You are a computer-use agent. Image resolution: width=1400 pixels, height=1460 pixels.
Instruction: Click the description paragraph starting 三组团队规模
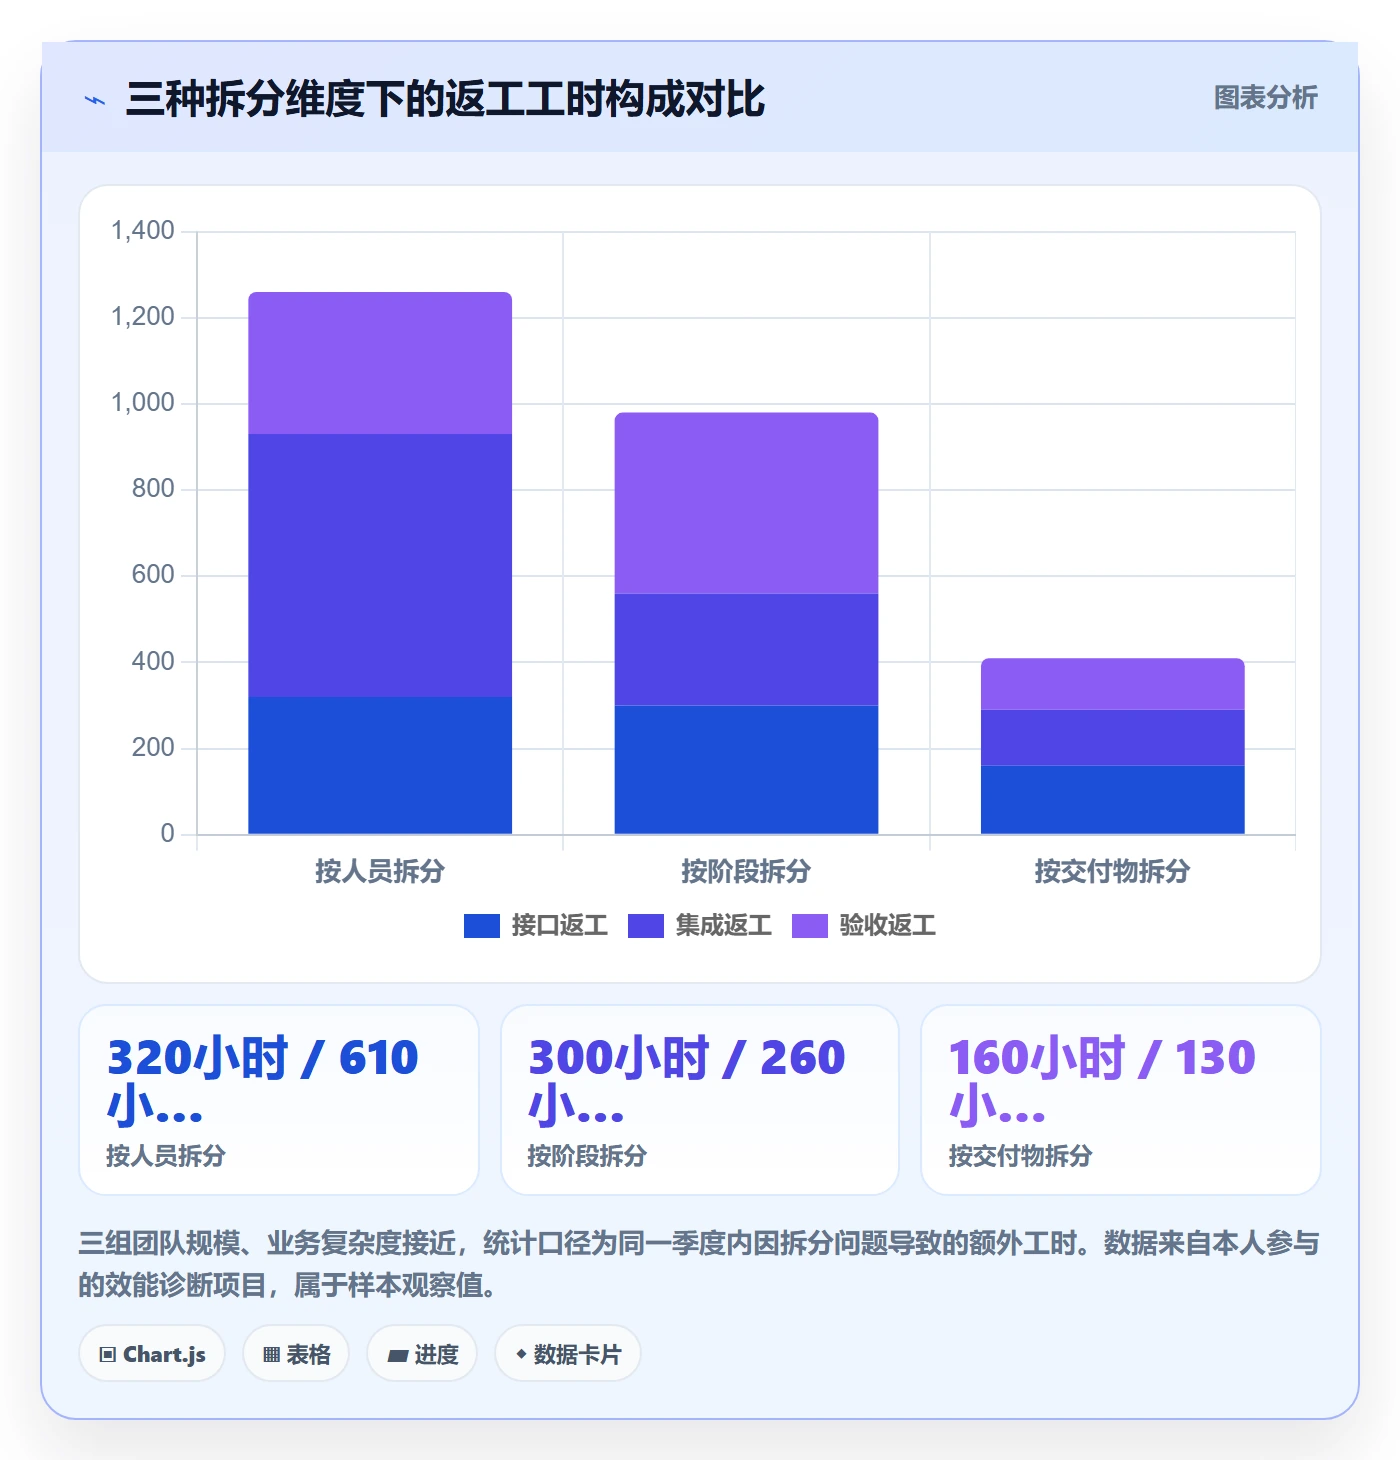699,1264
